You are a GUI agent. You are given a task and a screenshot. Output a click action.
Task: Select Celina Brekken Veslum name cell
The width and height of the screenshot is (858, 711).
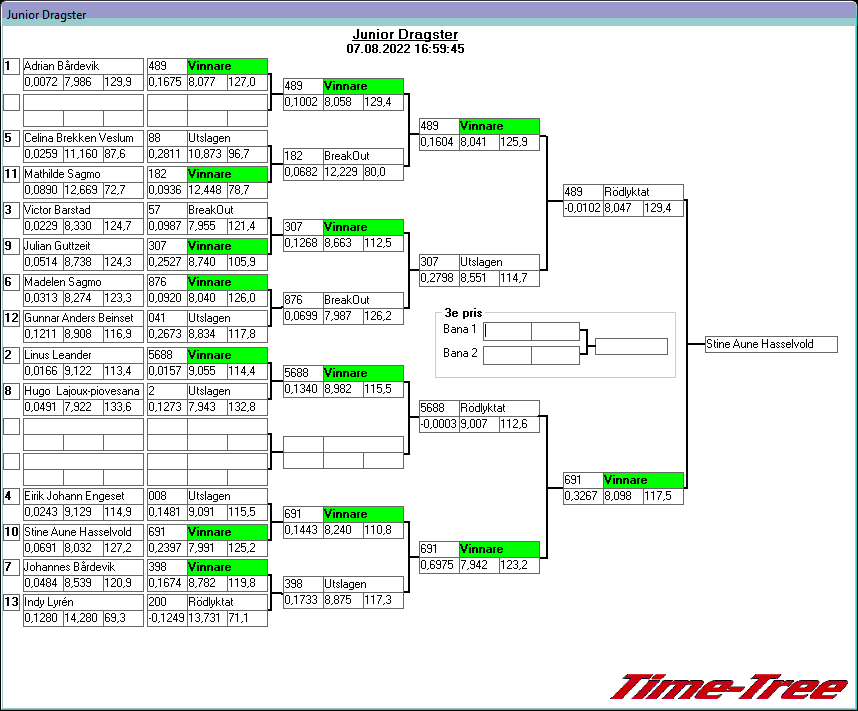tap(83, 138)
